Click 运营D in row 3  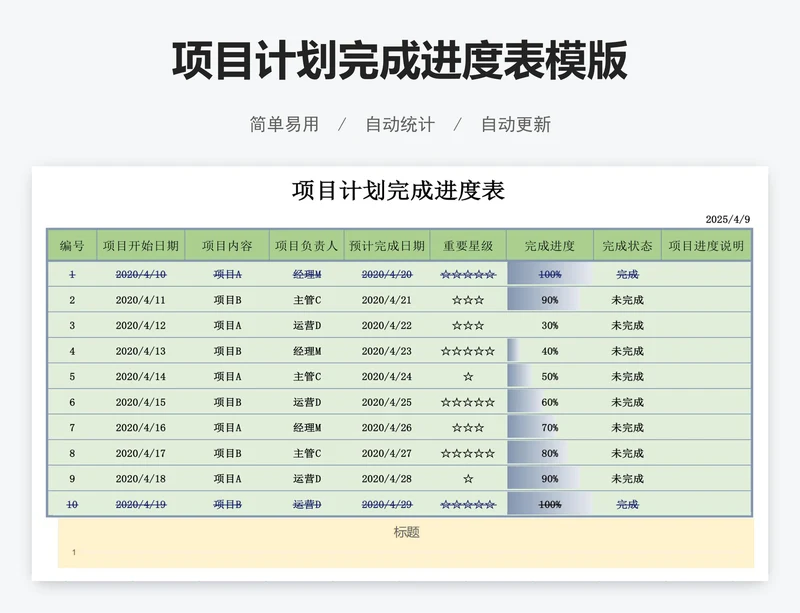pyautogui.click(x=307, y=326)
